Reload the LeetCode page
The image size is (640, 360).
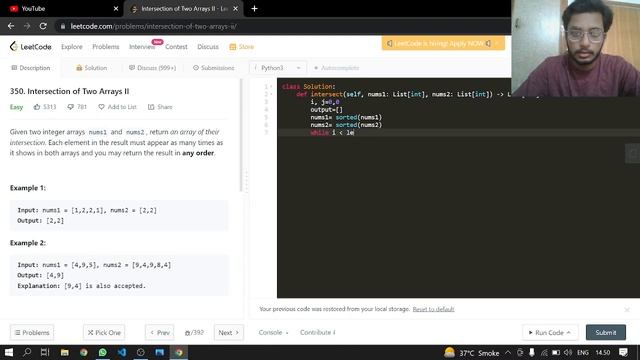point(43,26)
